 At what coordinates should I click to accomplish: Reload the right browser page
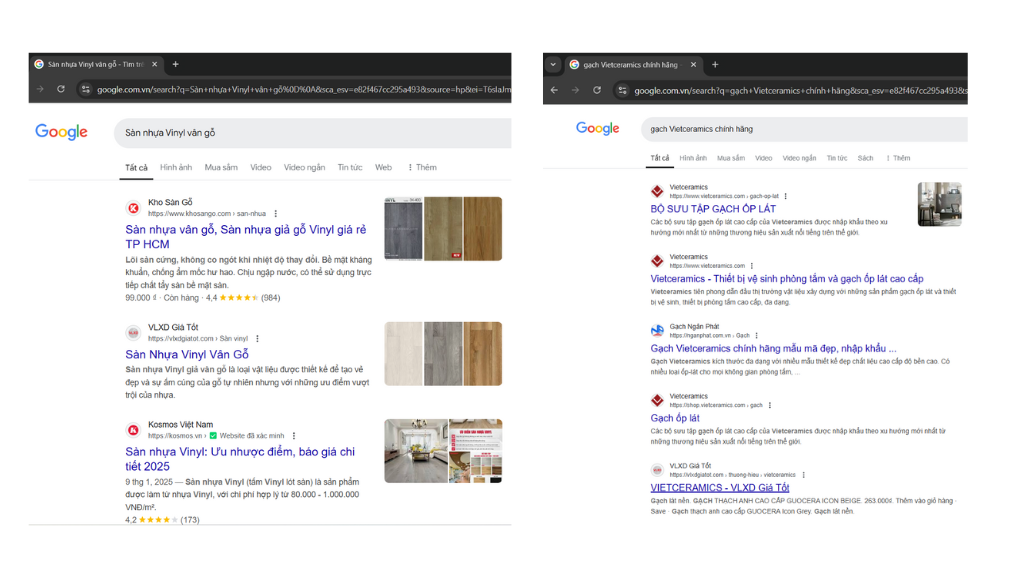coord(596,90)
